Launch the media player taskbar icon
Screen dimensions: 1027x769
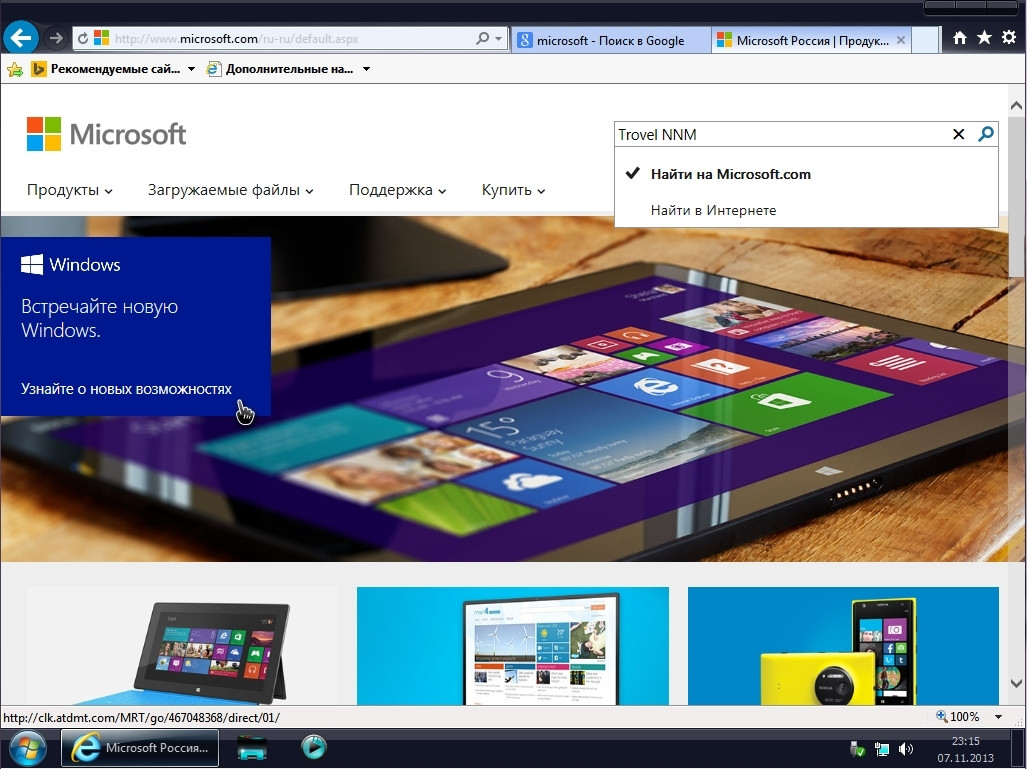314,747
